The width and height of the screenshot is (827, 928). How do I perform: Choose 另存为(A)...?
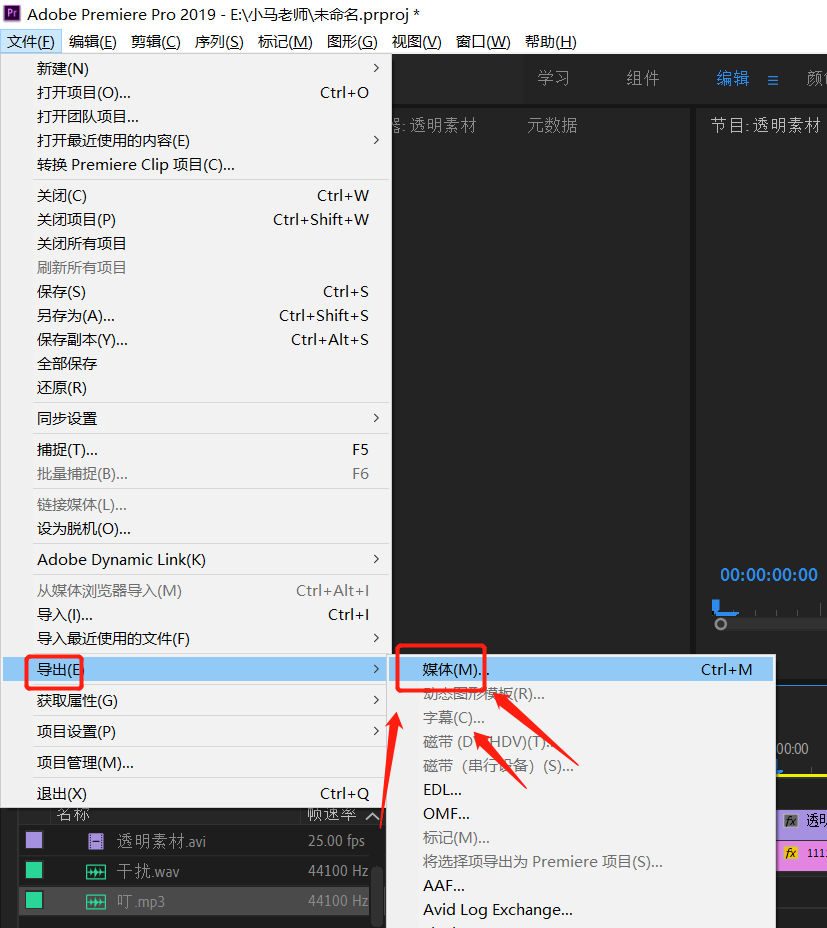196,315
